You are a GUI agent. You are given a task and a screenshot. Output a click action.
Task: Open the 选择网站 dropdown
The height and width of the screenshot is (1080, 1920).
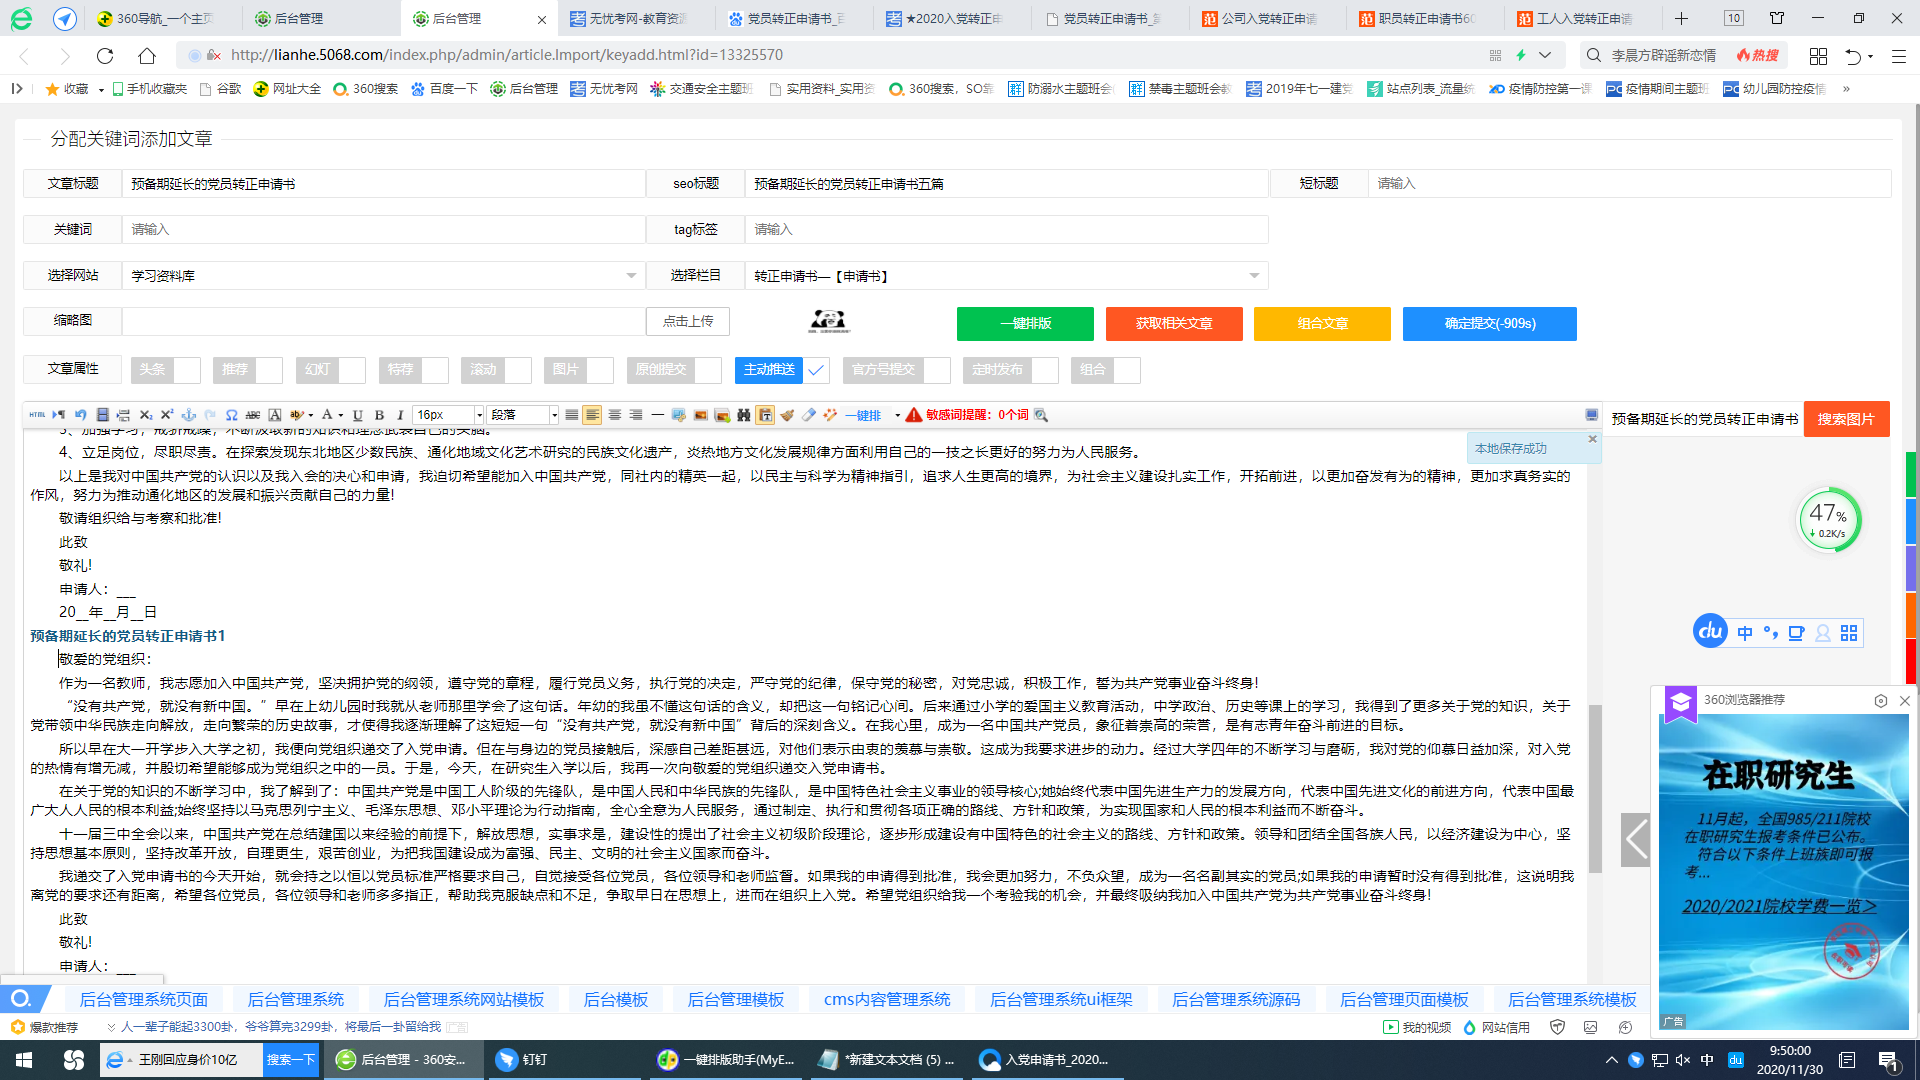pos(383,276)
